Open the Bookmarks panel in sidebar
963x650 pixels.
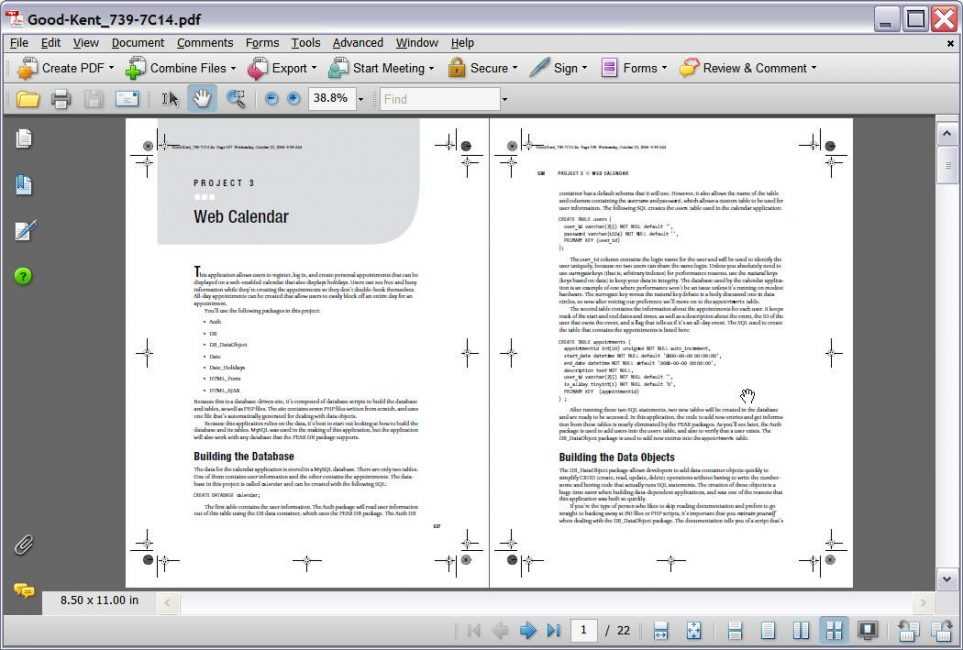[x=24, y=184]
